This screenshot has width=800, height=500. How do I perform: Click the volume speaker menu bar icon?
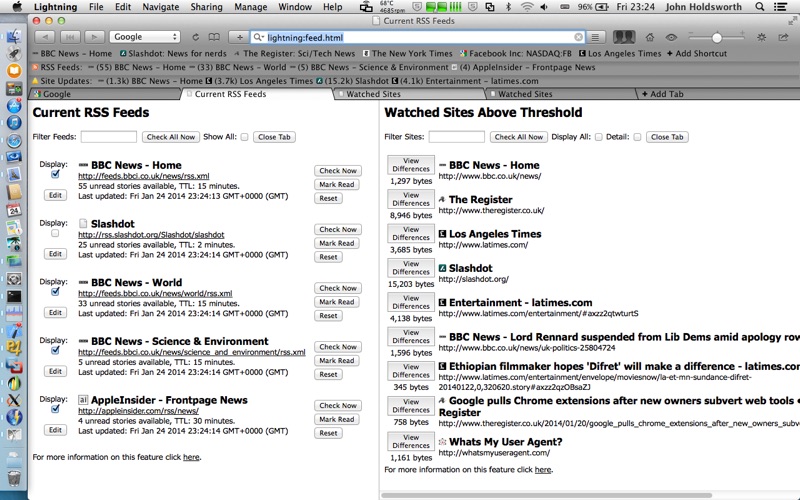point(544,7)
